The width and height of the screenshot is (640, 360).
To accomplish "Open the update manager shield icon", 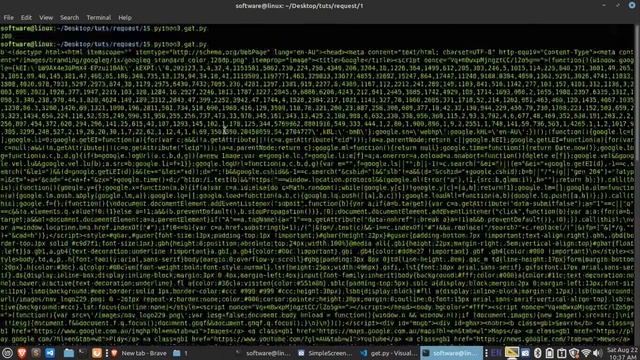I will [x=574, y=353].
